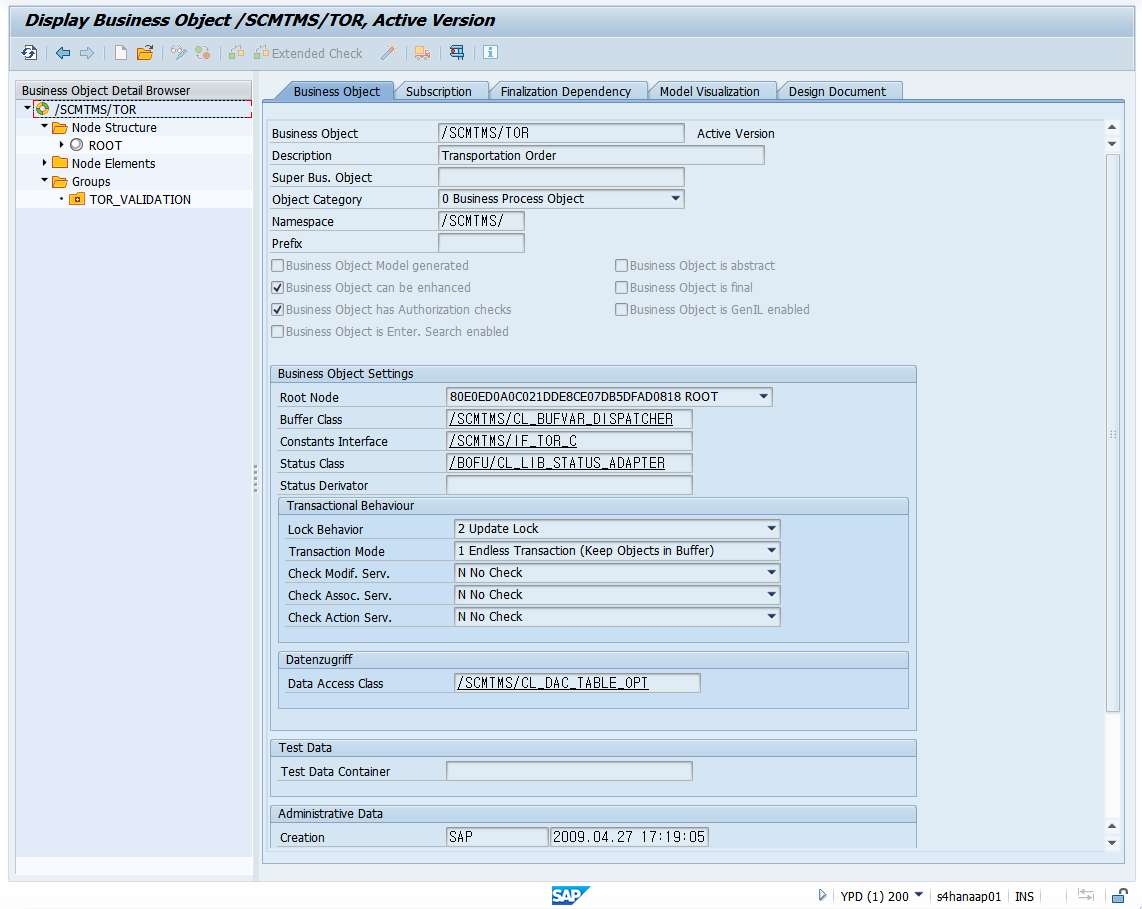The image size is (1142, 909).
Task: Click the active/inactive circles toolbar icon
Action: (x=202, y=52)
